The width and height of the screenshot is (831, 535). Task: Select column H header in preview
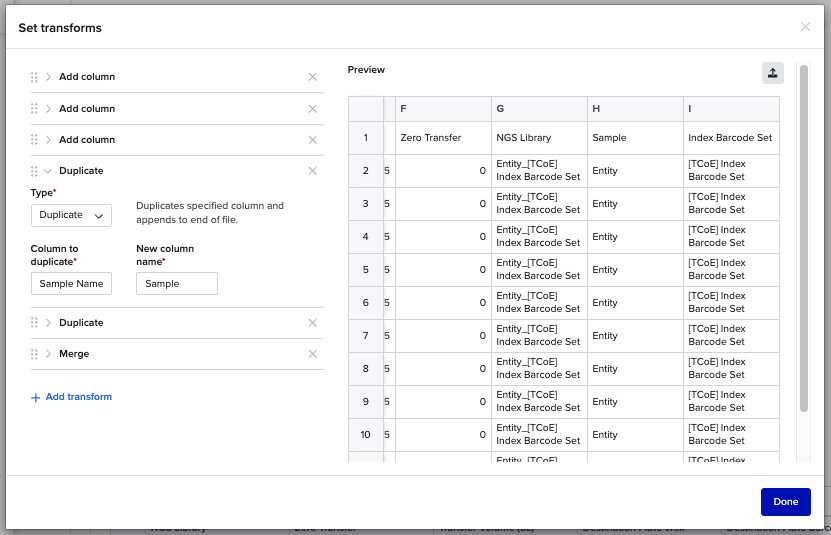click(x=635, y=109)
